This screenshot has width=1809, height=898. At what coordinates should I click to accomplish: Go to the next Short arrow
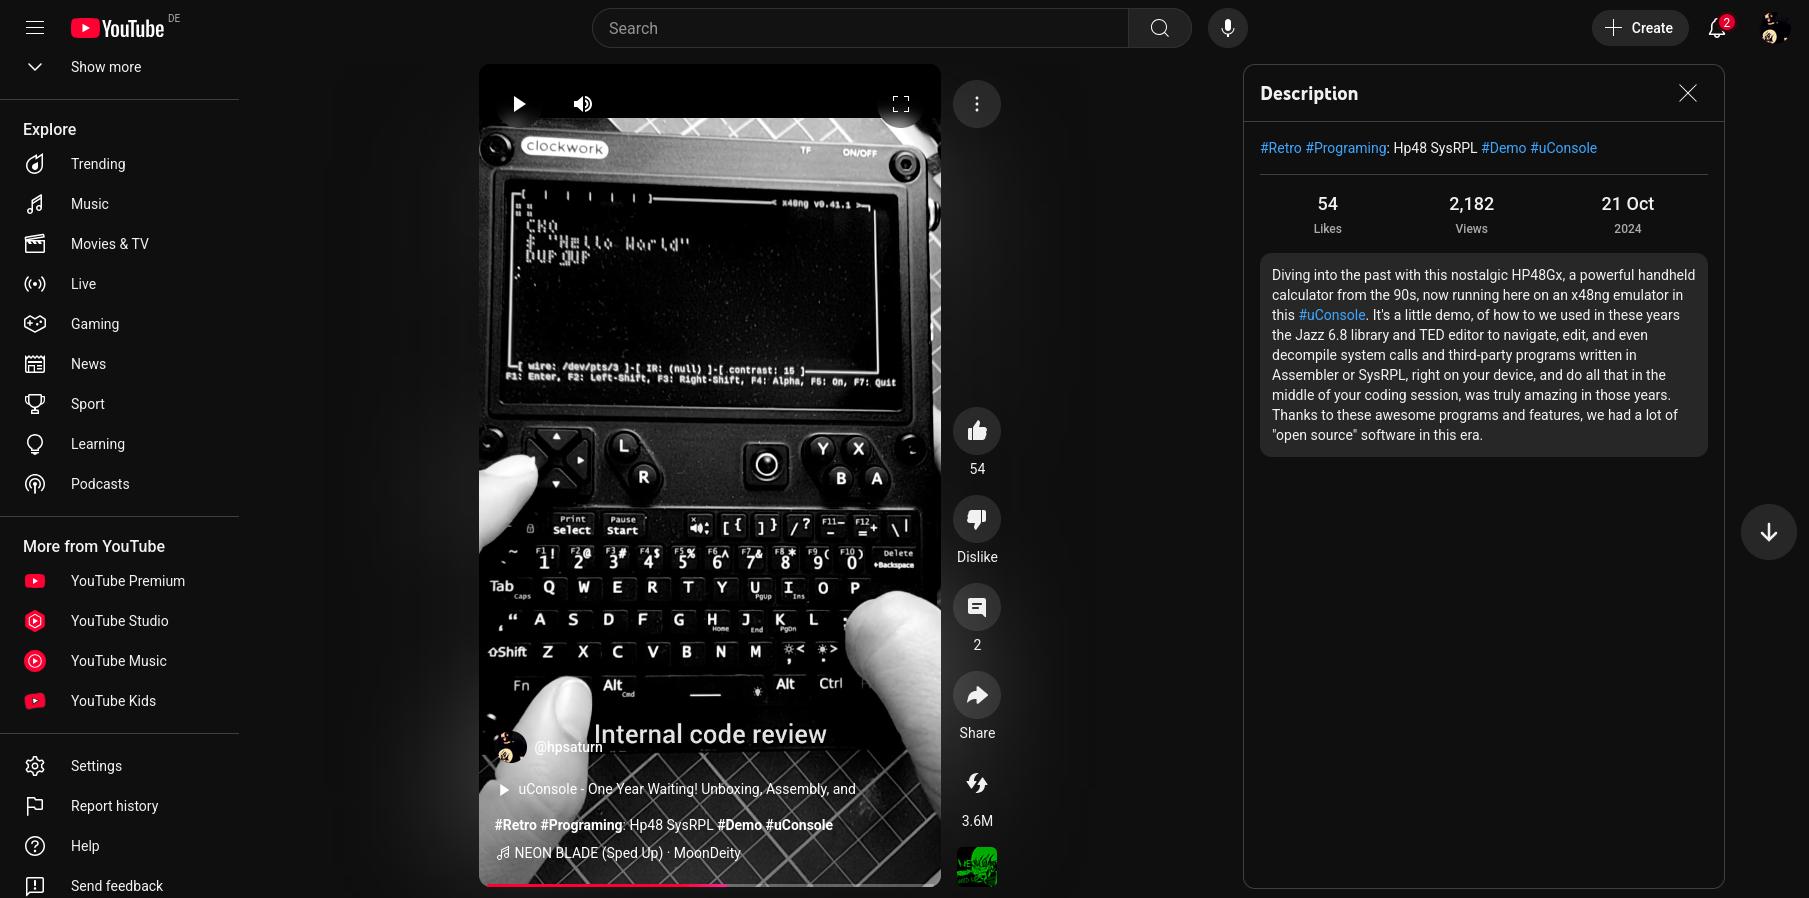click(1768, 532)
